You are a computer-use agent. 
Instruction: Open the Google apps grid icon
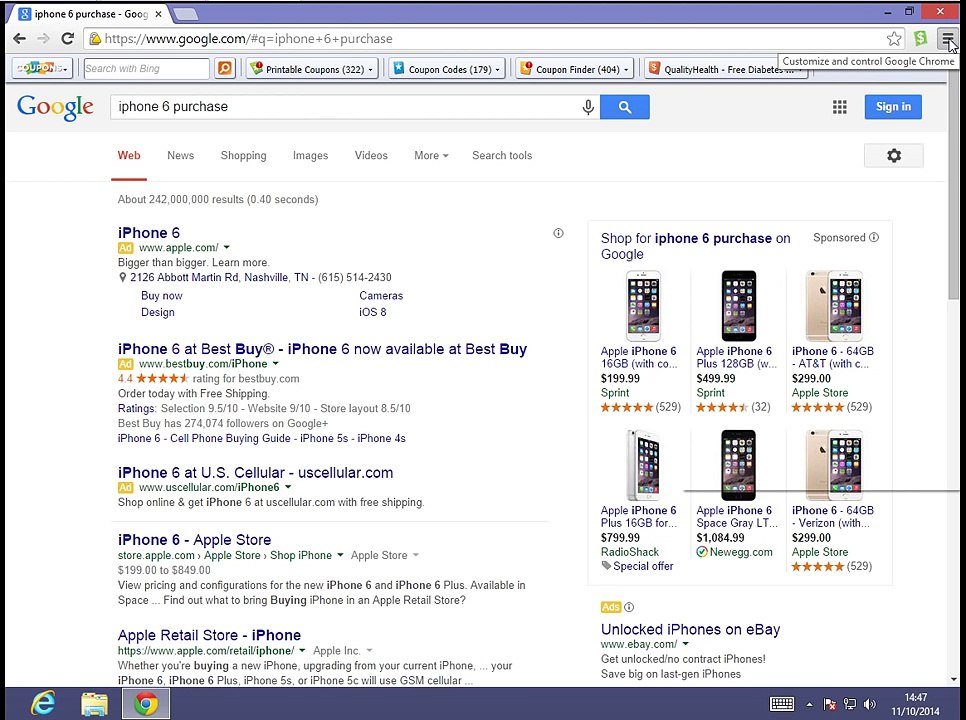pos(840,107)
